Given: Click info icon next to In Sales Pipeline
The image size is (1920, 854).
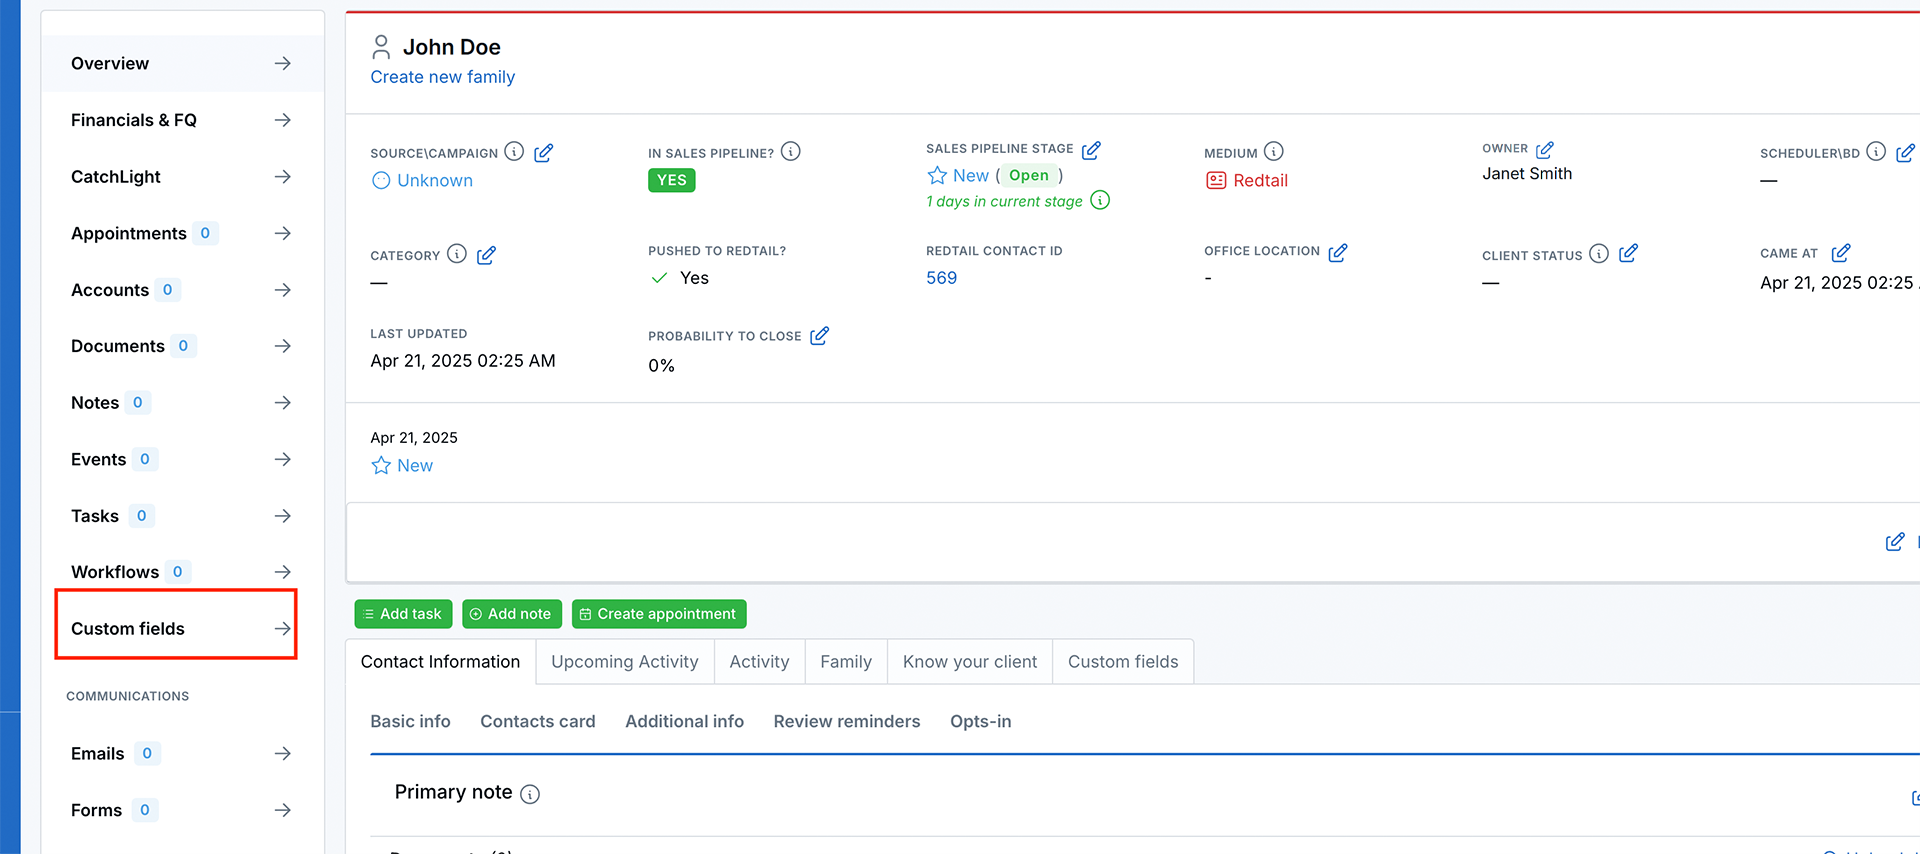Looking at the screenshot, I should coord(790,152).
